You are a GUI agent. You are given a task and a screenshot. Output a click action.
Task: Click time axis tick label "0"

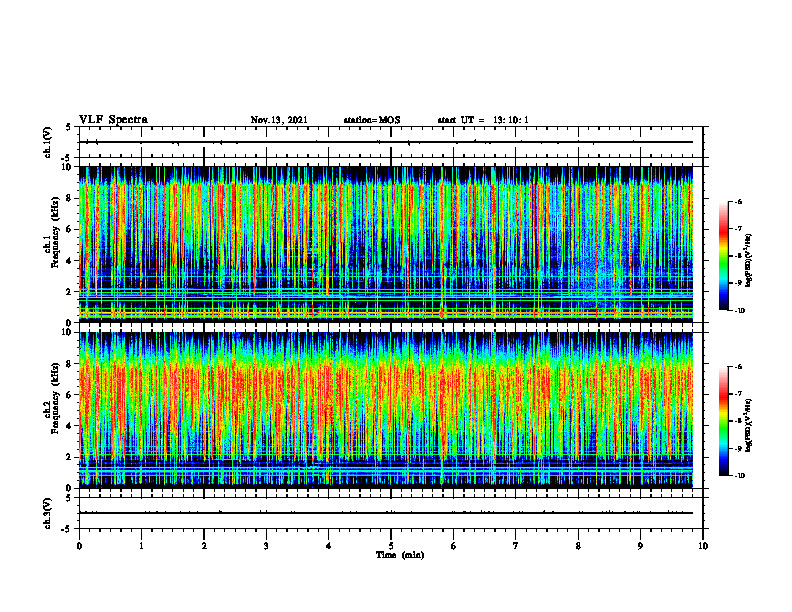tap(79, 546)
